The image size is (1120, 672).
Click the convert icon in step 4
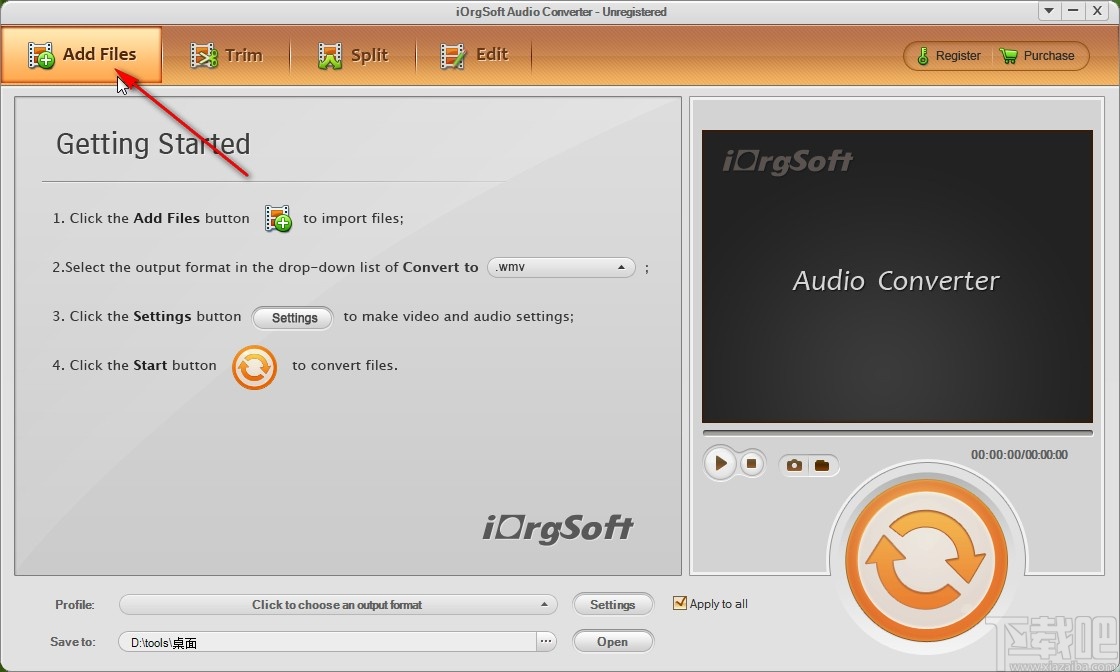pos(254,368)
